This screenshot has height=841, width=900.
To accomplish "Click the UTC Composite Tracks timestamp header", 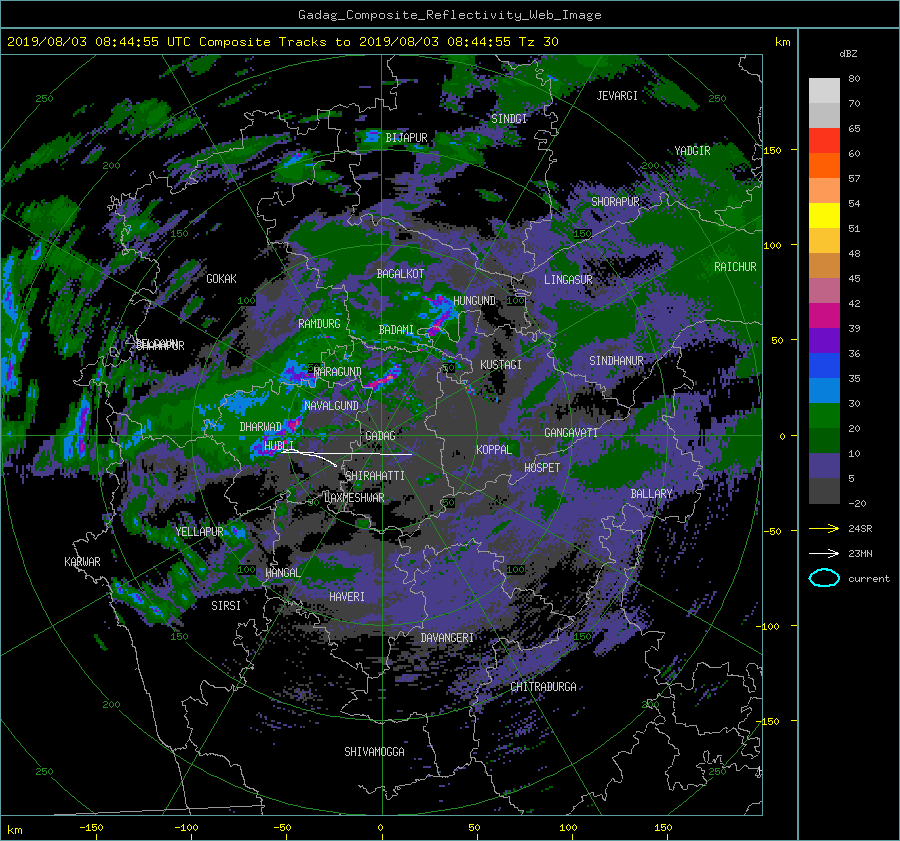I will point(282,42).
